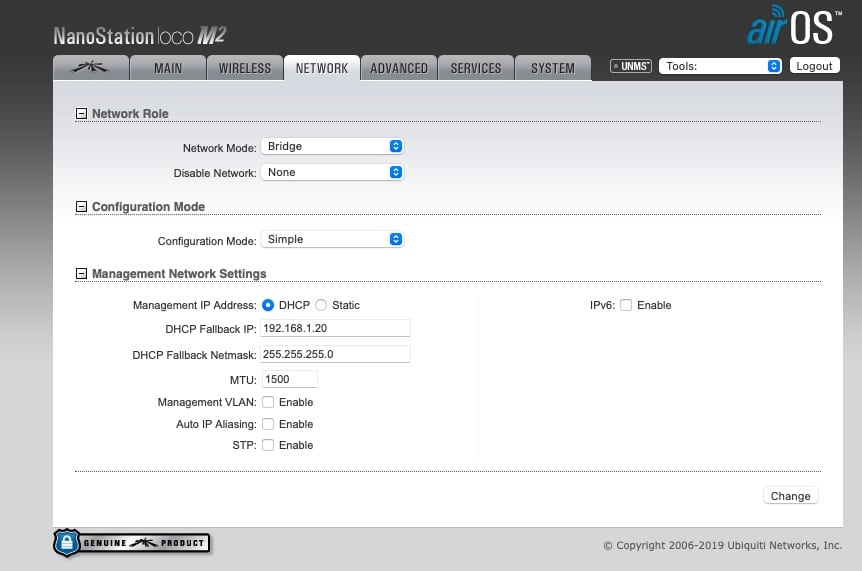The image size is (862, 571).
Task: Enable Auto IP Aliasing checkbox
Action: pyautogui.click(x=268, y=424)
